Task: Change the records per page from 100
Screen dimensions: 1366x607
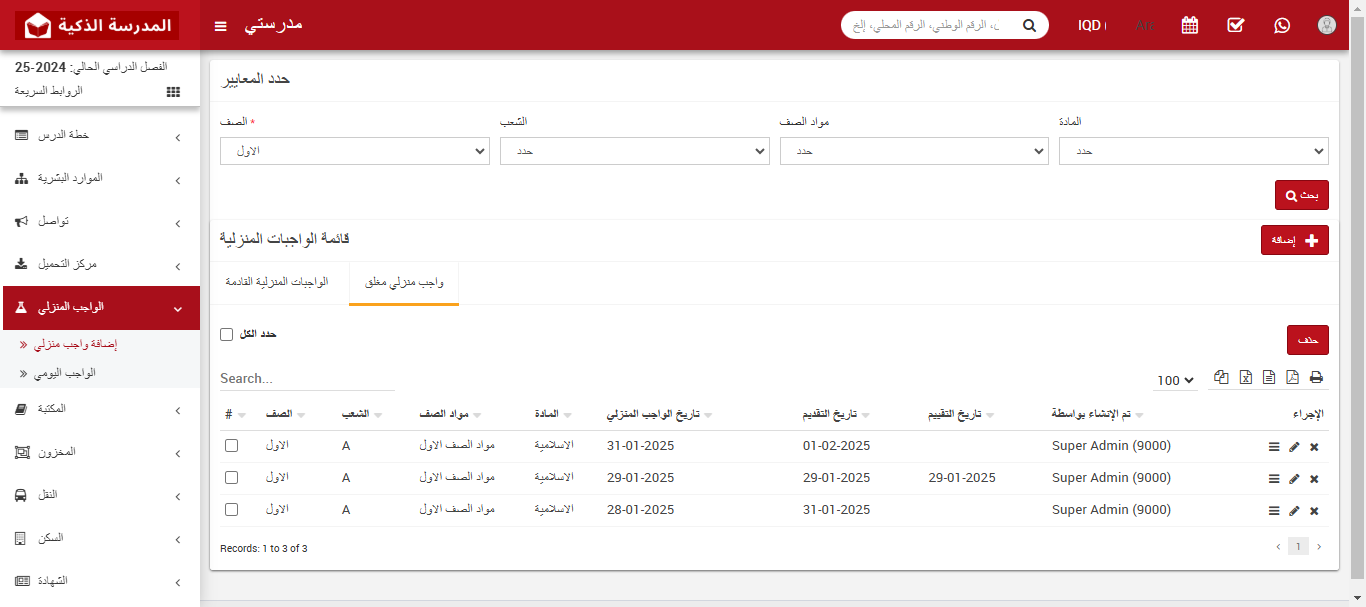Action: click(1174, 380)
